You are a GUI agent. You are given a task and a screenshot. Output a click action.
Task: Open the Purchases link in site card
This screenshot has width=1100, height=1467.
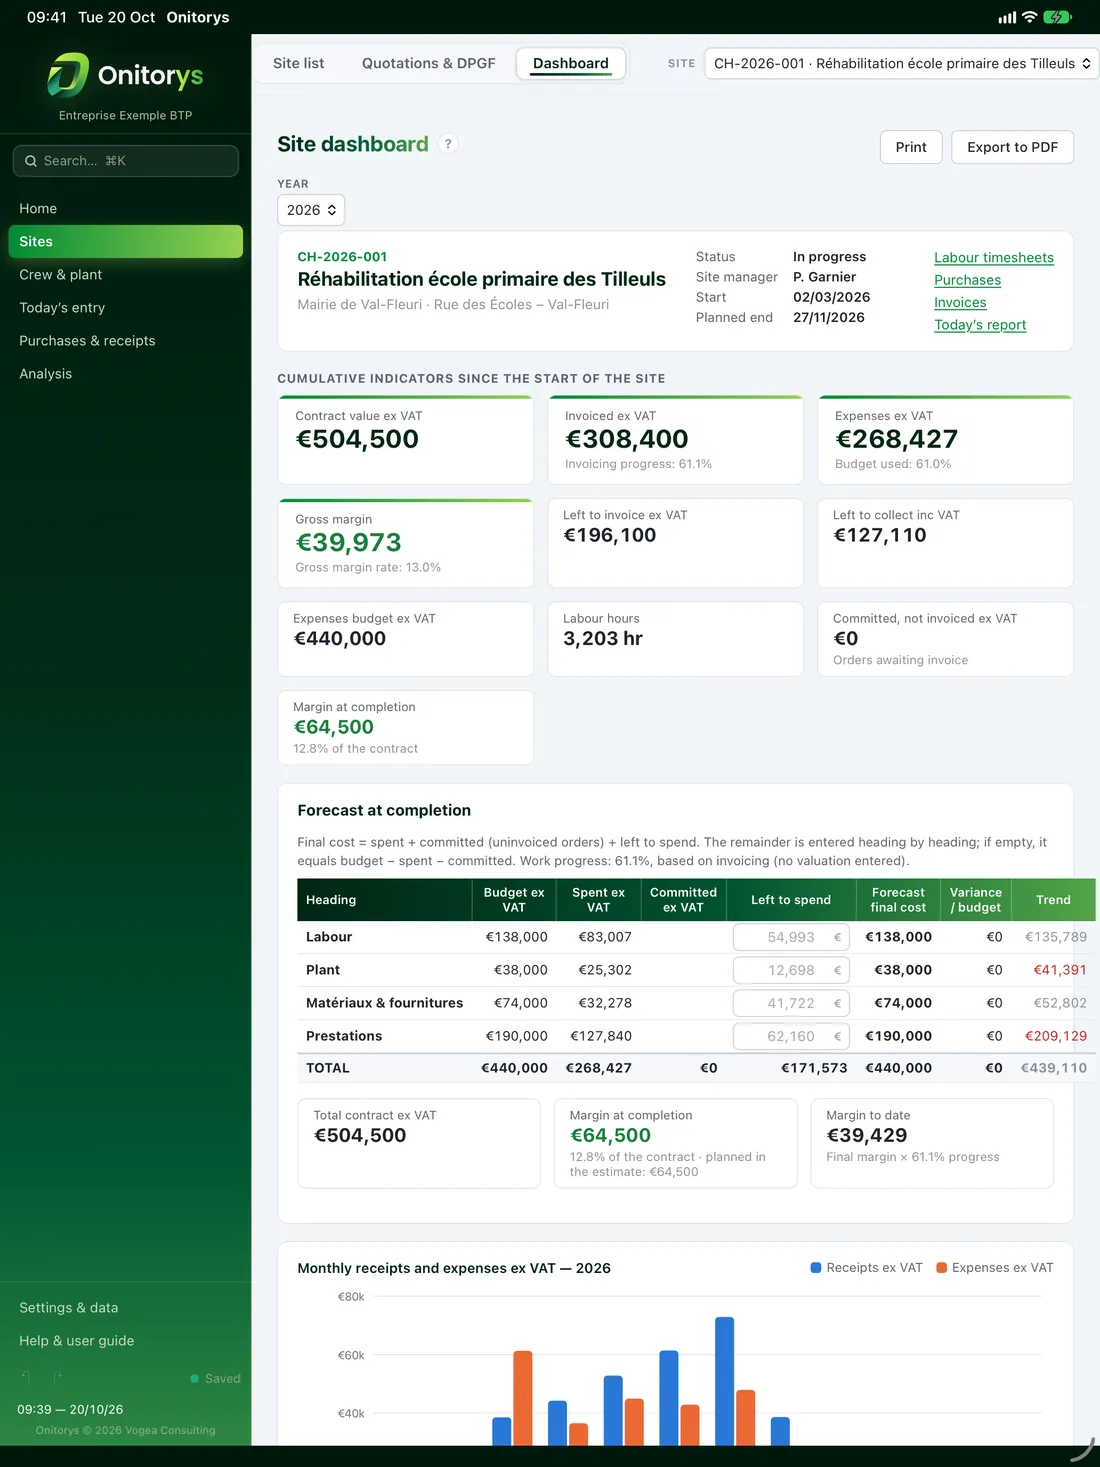967,280
